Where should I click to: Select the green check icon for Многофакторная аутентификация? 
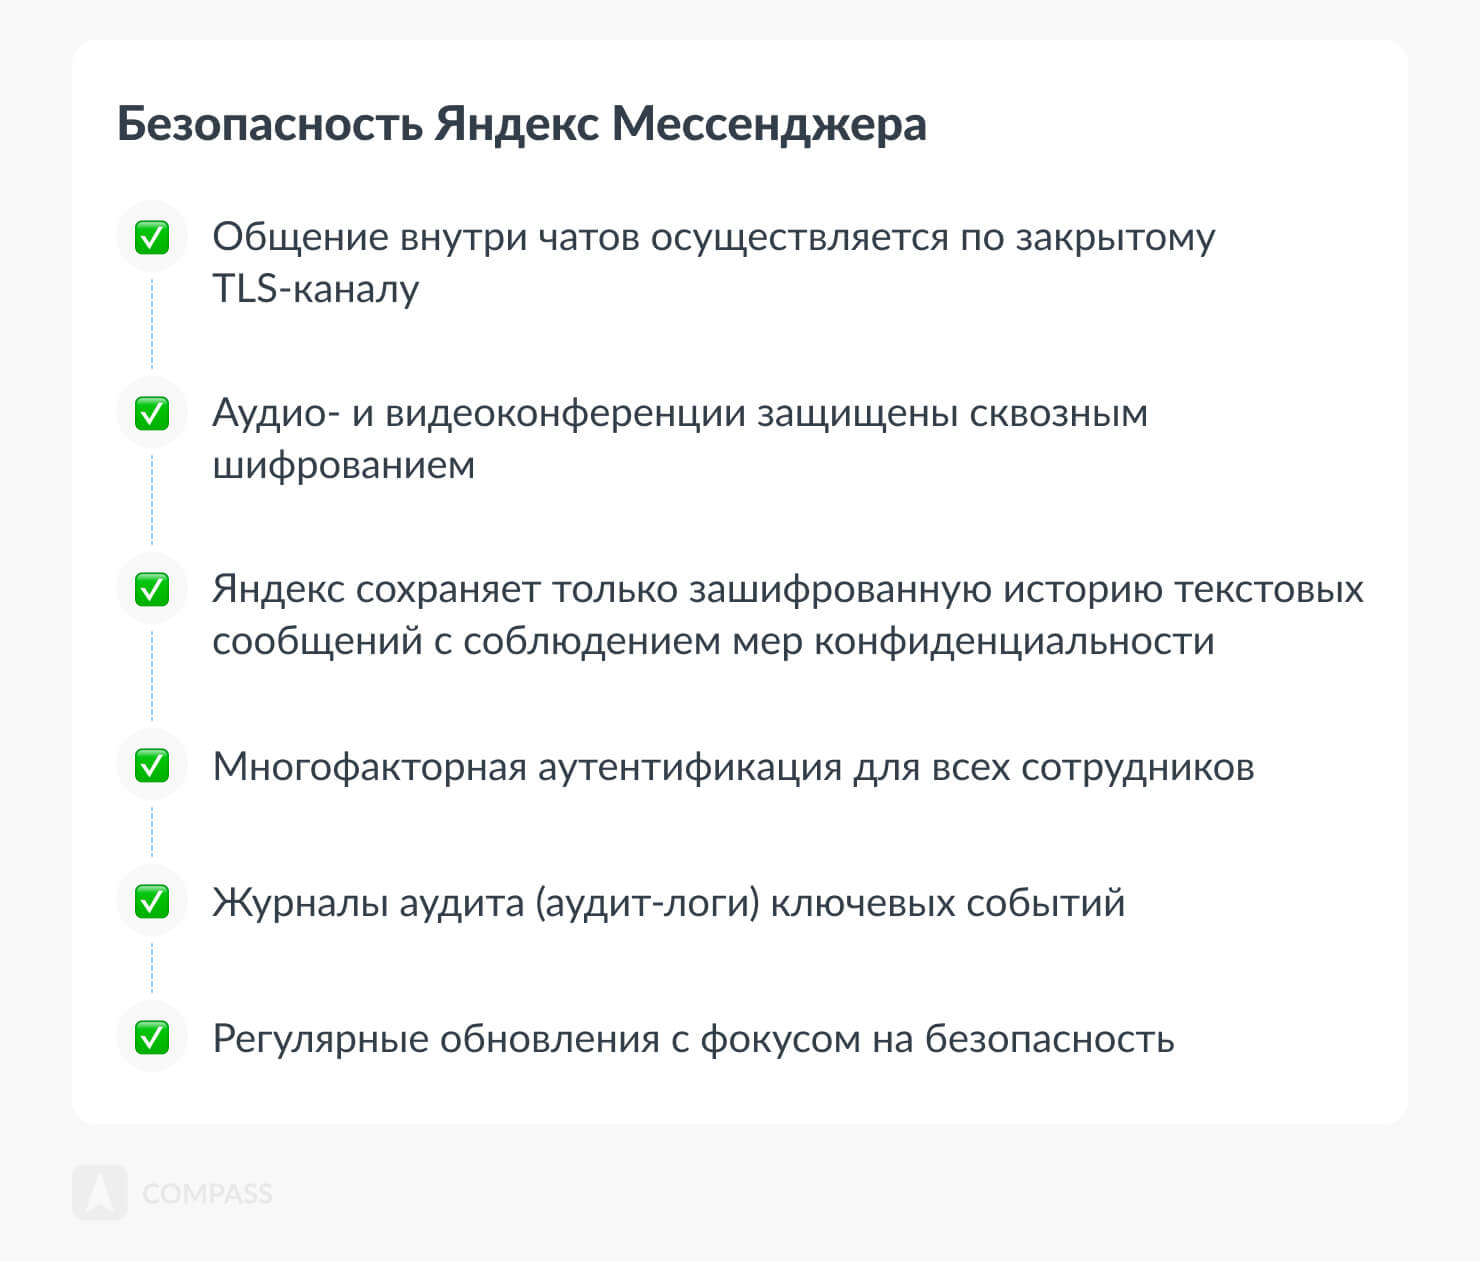[x=152, y=766]
